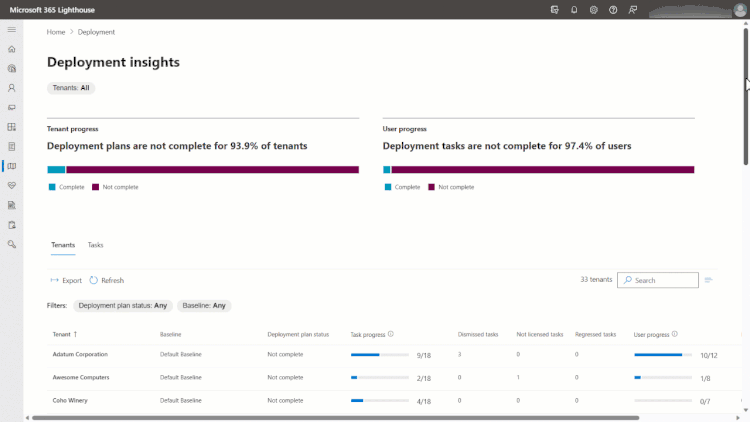Open the account profile avatar
This screenshot has height=422, width=750.
coord(740,10)
